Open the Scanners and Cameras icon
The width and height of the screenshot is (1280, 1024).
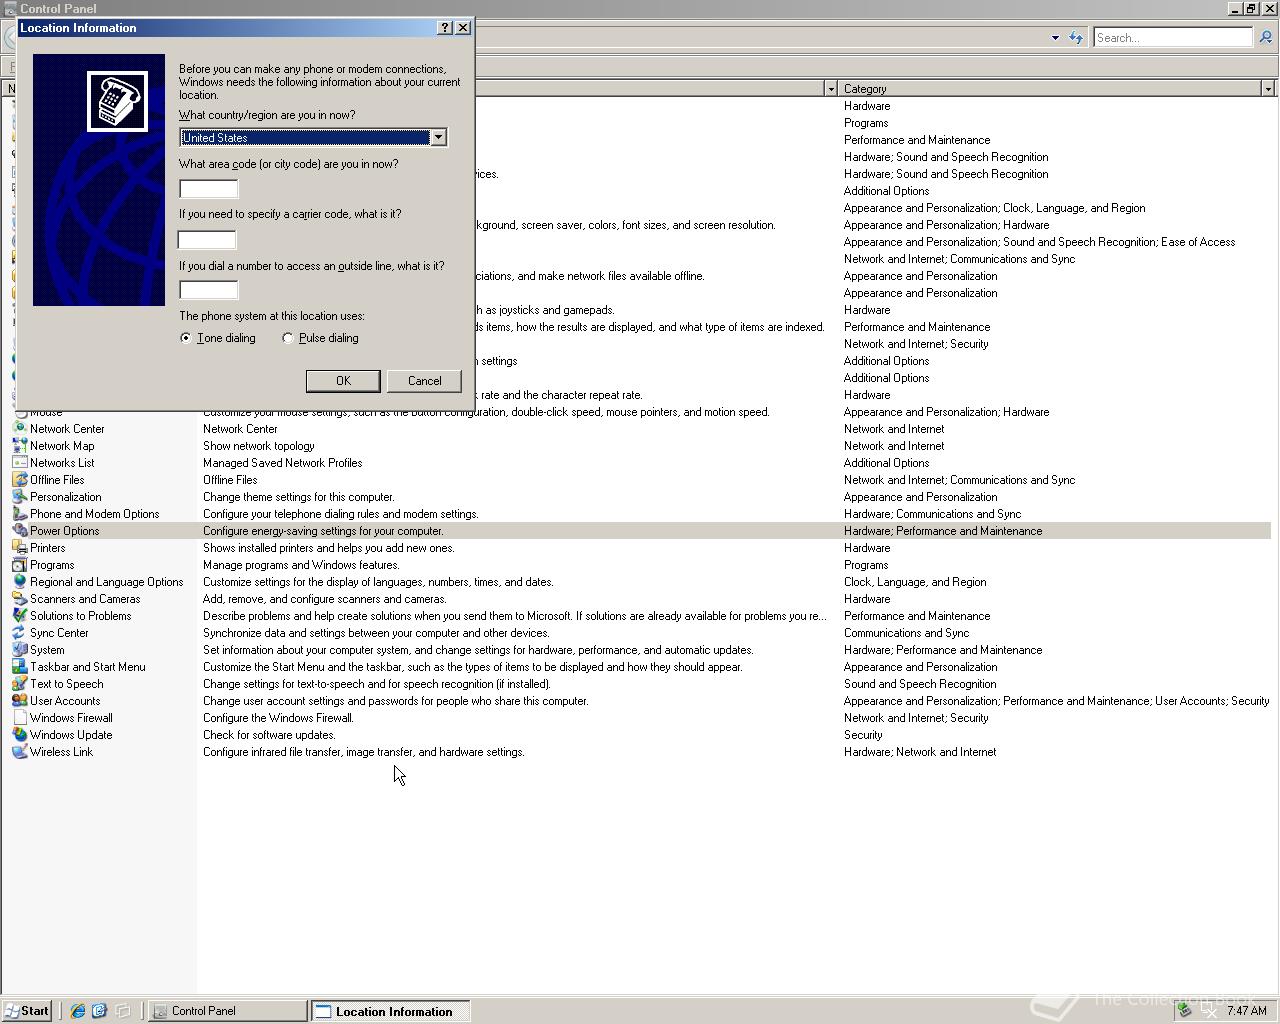click(19, 599)
